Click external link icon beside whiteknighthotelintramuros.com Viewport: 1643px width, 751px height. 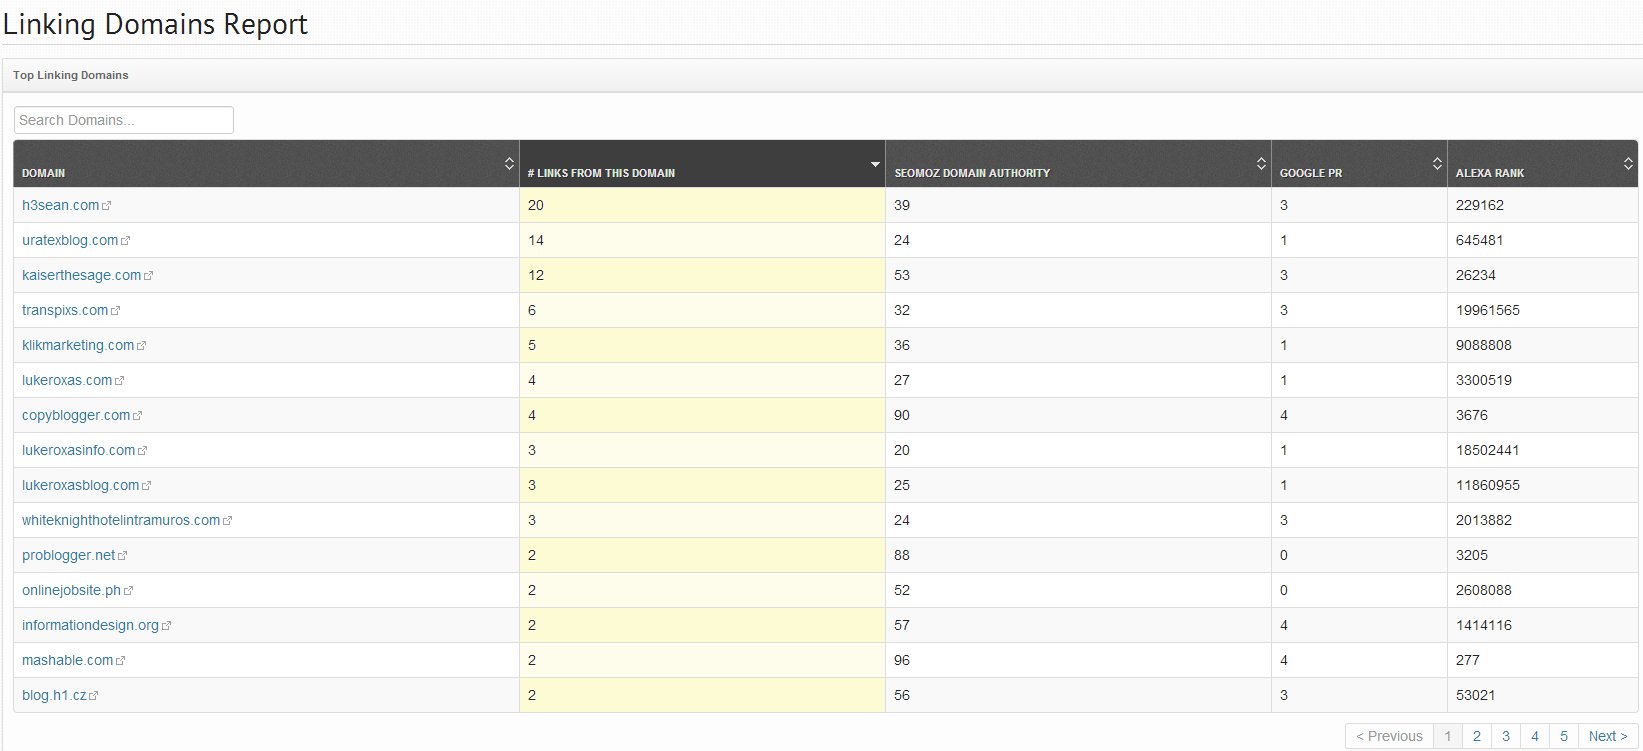tap(228, 521)
